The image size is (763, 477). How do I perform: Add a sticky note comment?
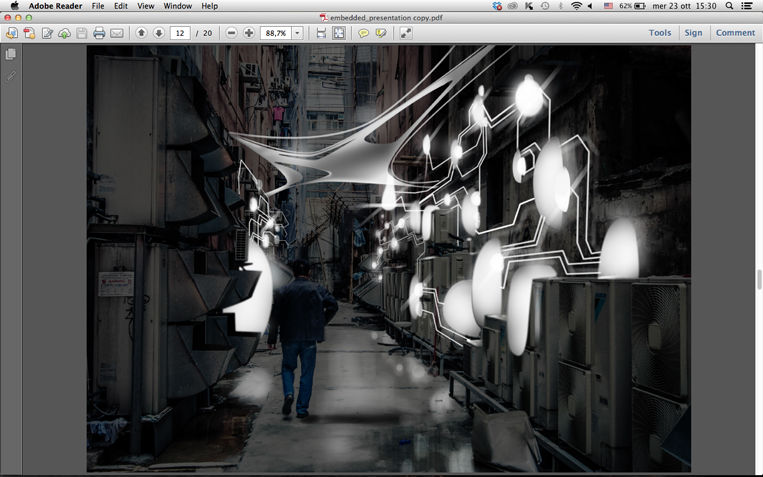[364, 33]
